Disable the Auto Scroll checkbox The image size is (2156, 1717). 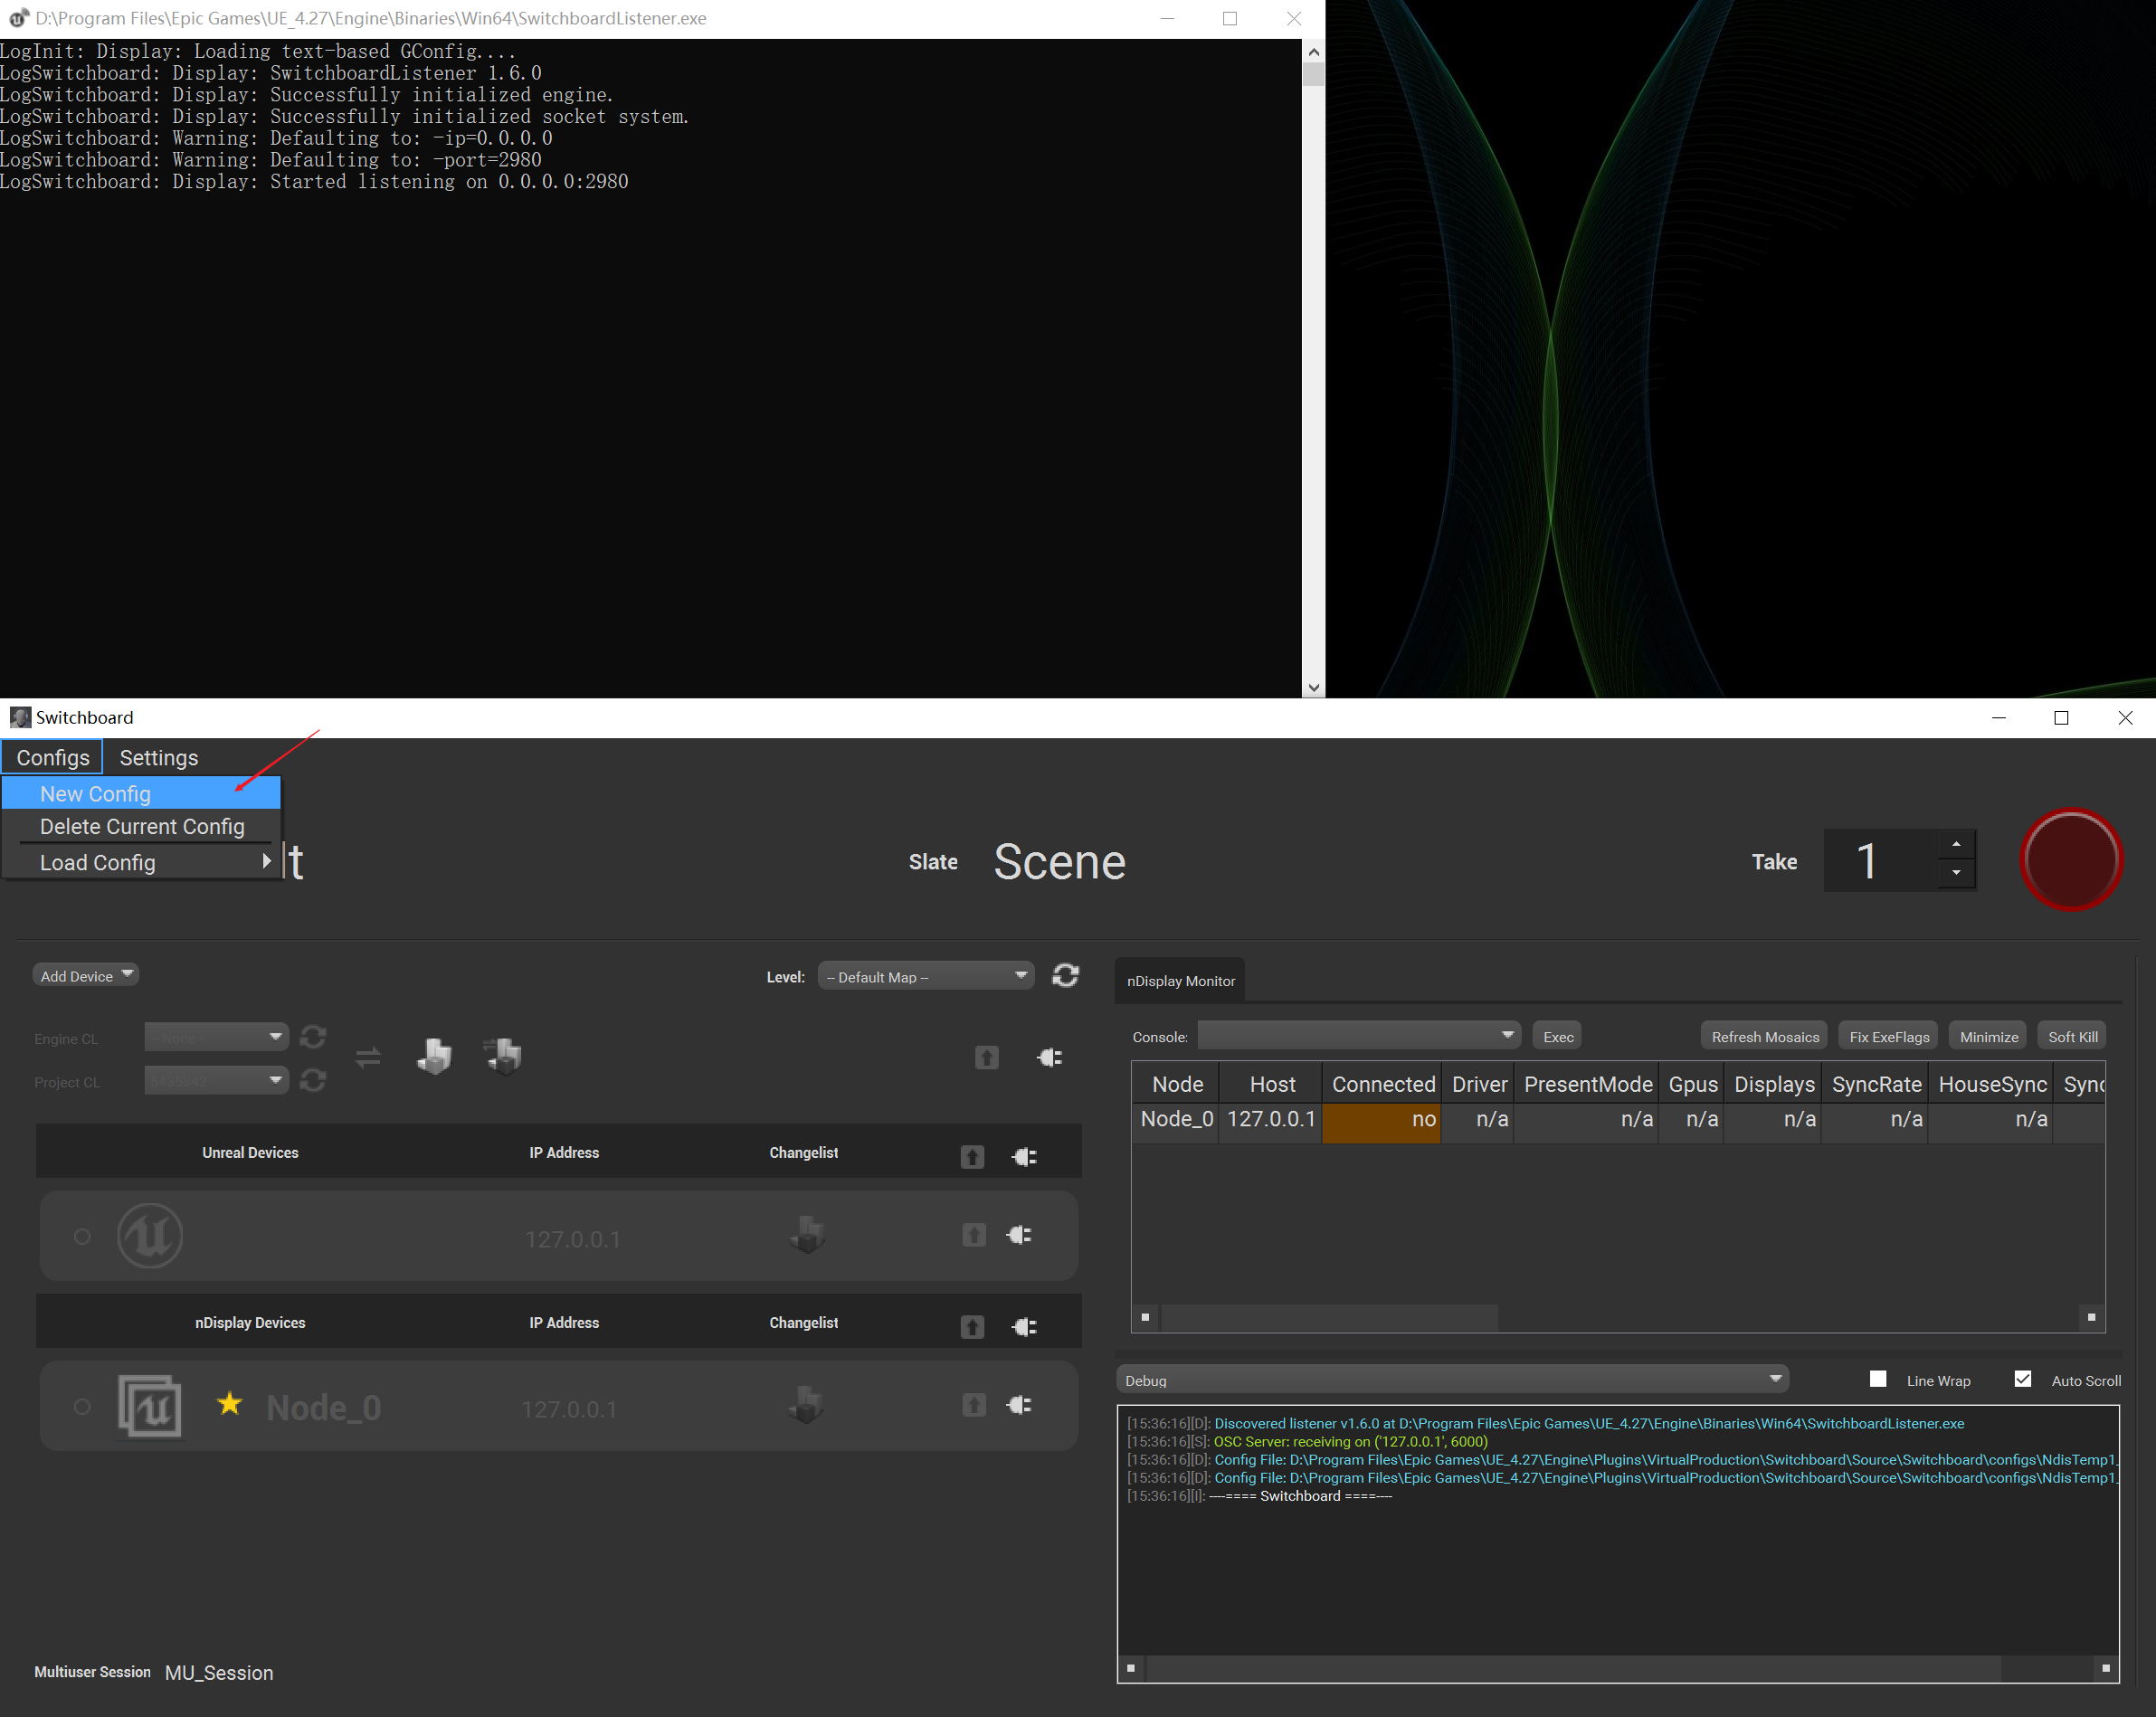2022,1379
